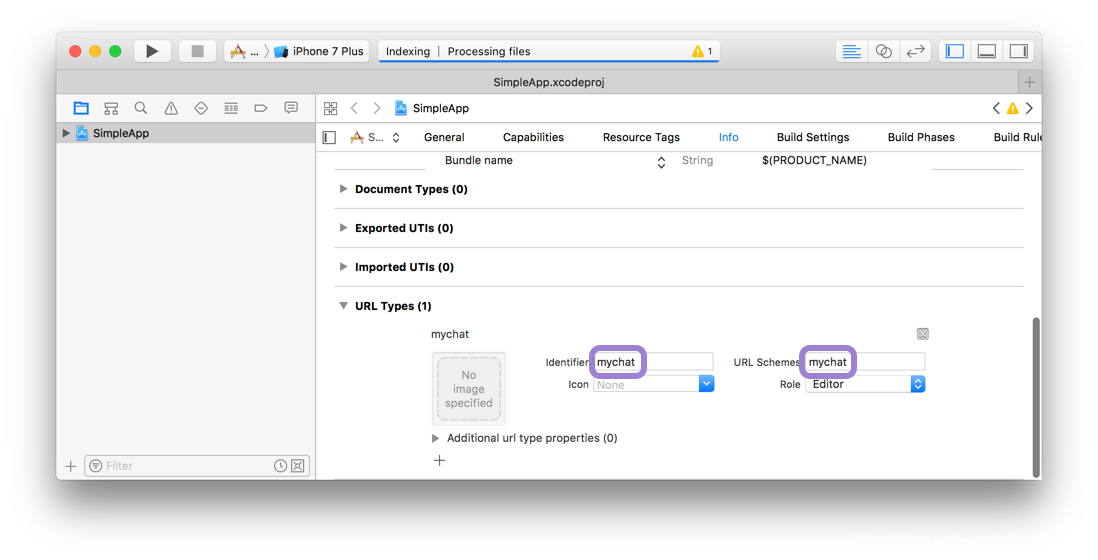Expand the Exported UTIs section
Image resolution: width=1098 pixels, height=560 pixels.
coord(343,228)
